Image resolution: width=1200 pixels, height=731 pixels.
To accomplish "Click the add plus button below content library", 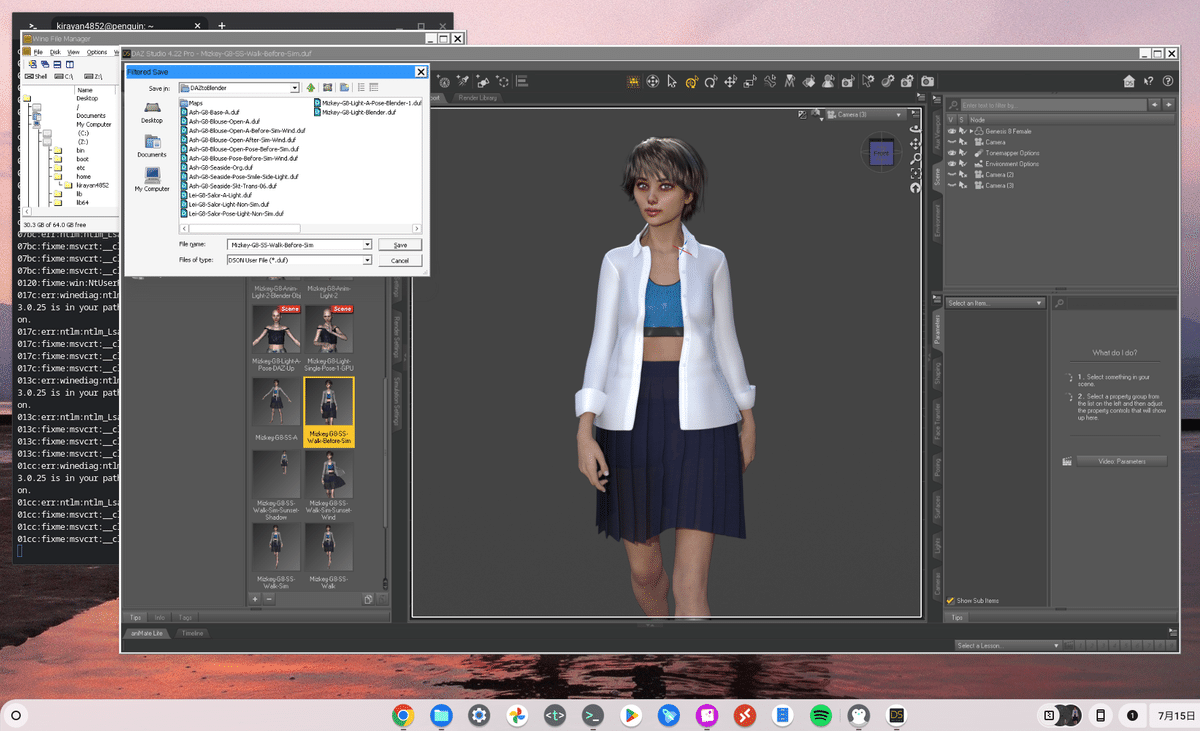I will 255,598.
